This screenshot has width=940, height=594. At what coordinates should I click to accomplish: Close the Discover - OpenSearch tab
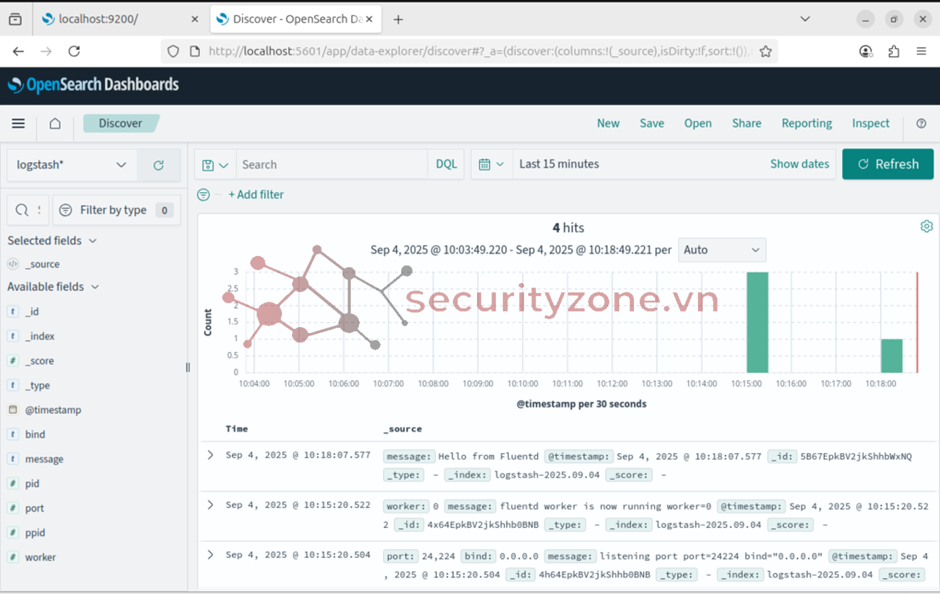(369, 19)
